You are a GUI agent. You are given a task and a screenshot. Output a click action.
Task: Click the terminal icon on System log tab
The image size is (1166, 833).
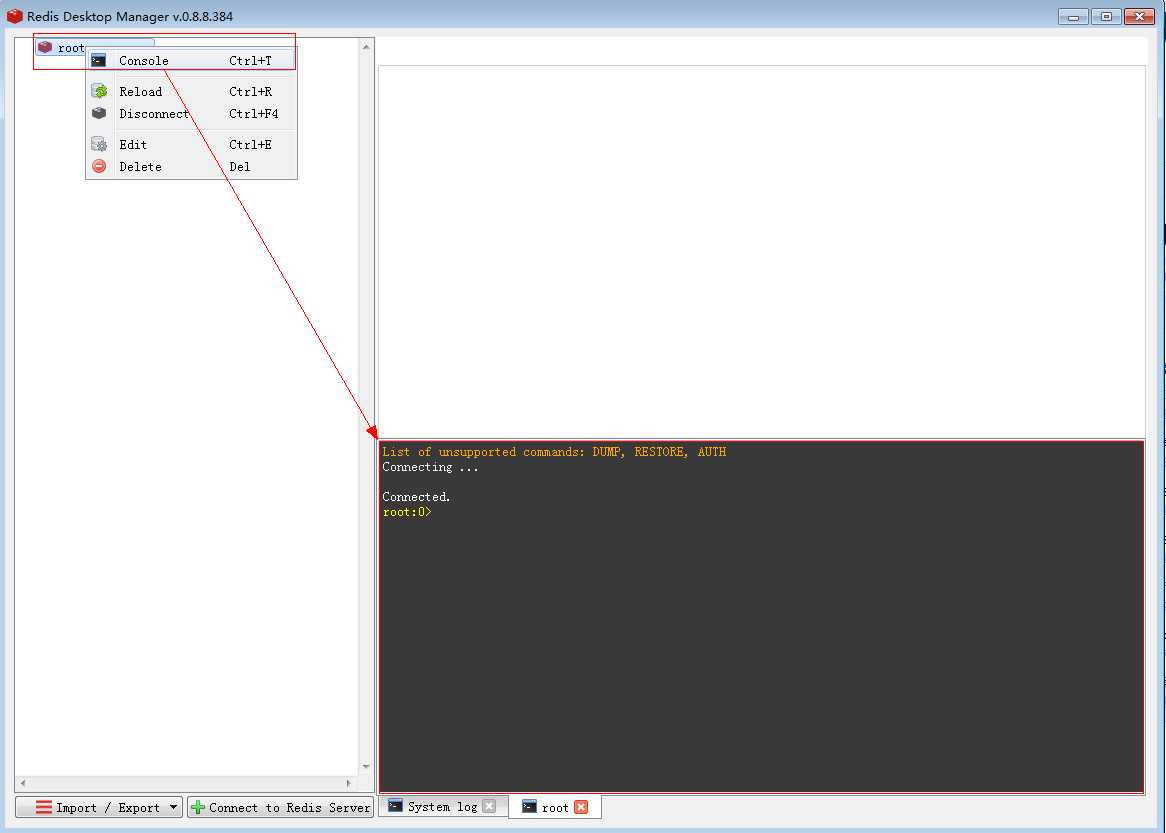click(x=396, y=805)
